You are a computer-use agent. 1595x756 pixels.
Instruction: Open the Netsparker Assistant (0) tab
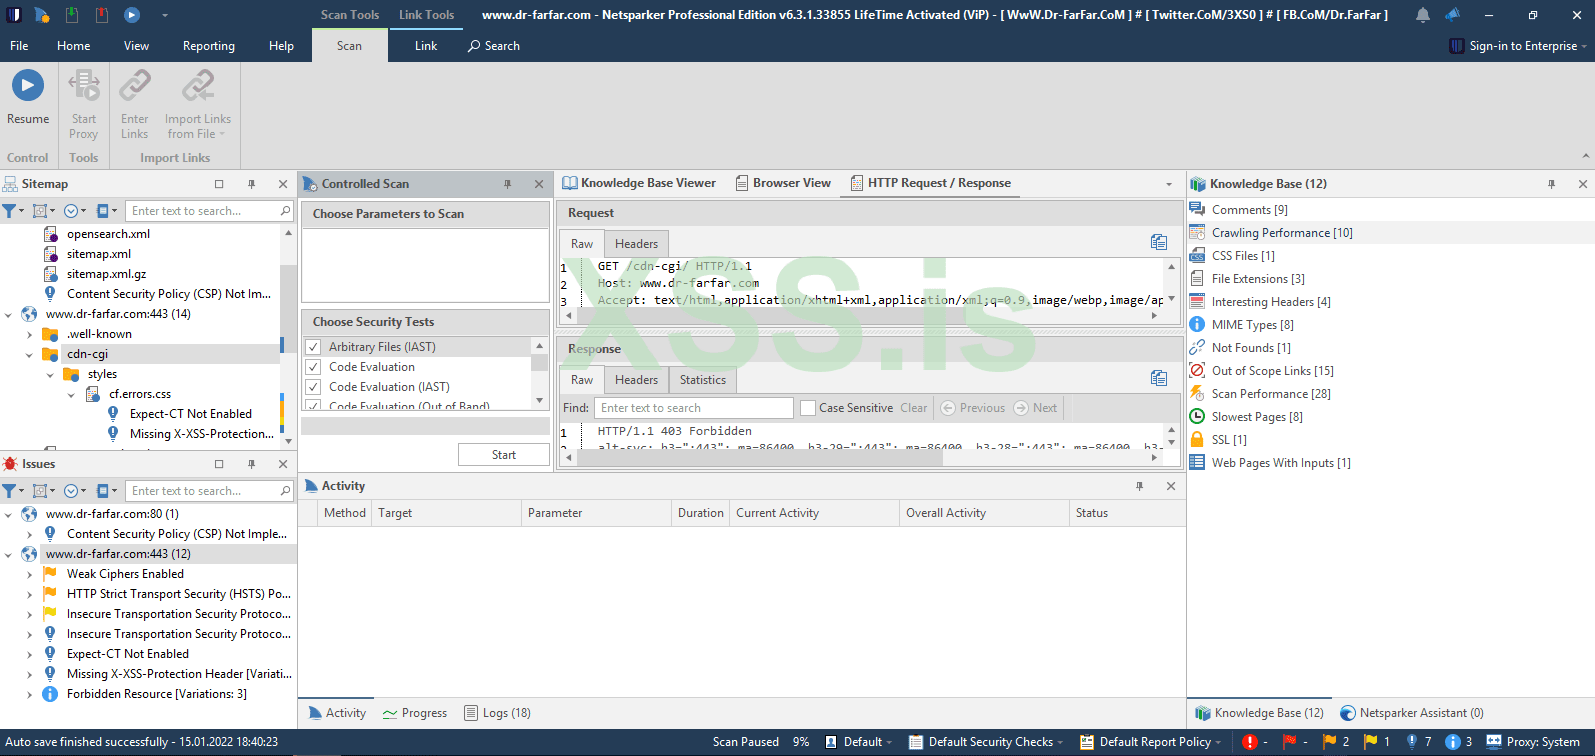click(1412, 713)
